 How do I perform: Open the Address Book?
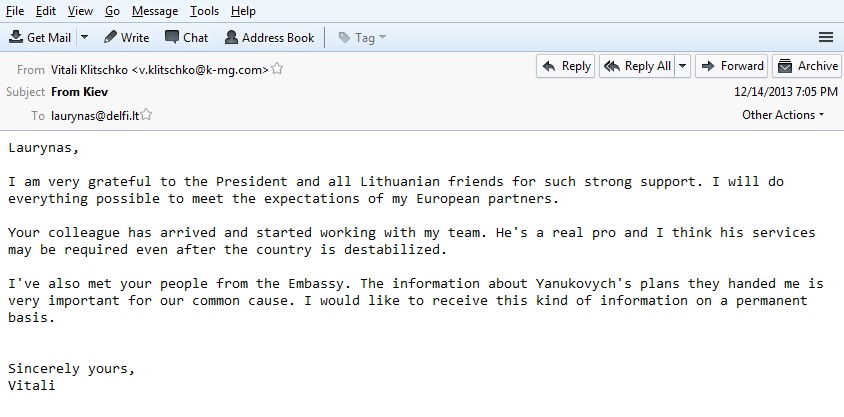[x=269, y=37]
